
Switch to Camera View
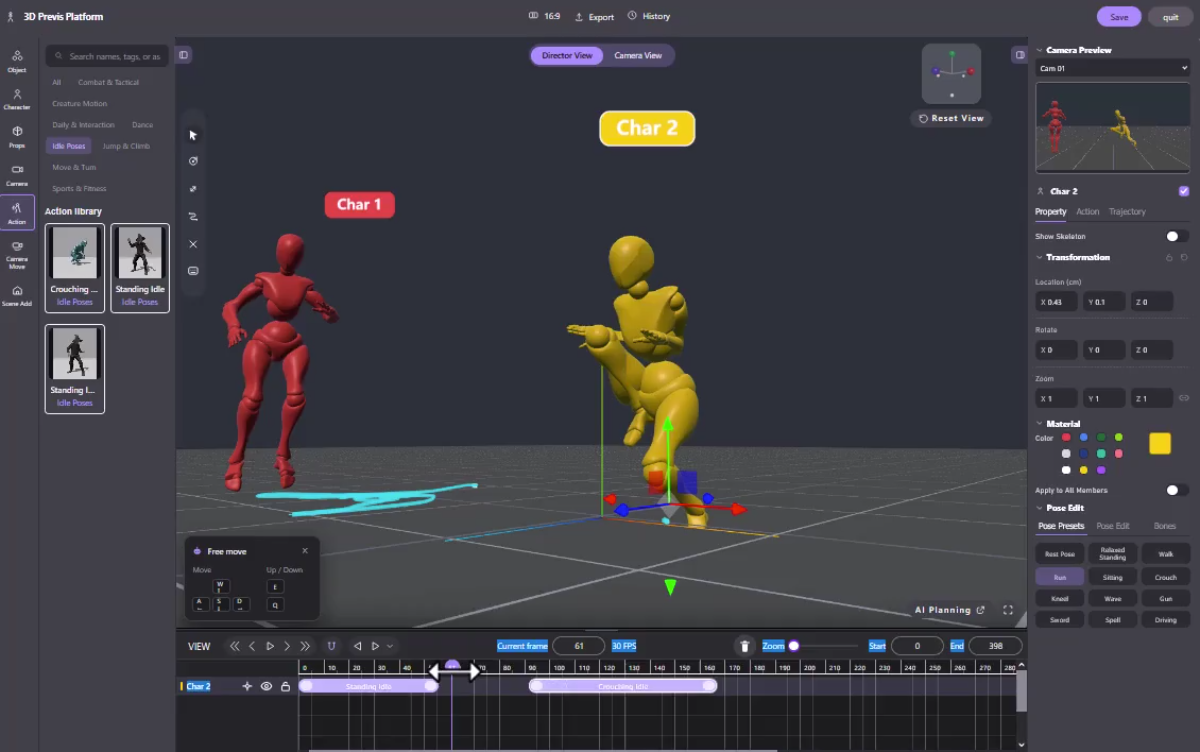click(638, 56)
